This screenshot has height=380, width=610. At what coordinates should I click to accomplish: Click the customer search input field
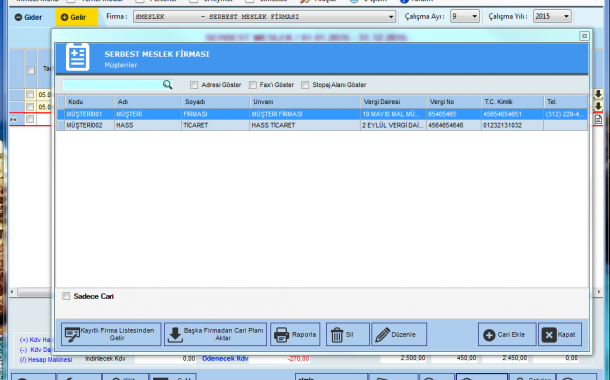point(113,85)
